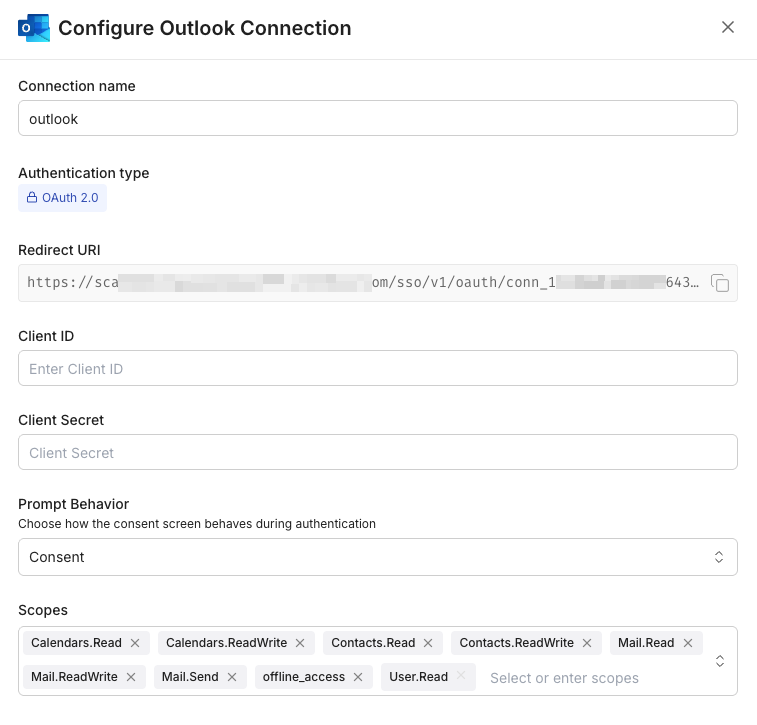Image resolution: width=757 pixels, height=725 pixels.
Task: Remove the Contacts.Read scope tag
Action: click(x=428, y=643)
